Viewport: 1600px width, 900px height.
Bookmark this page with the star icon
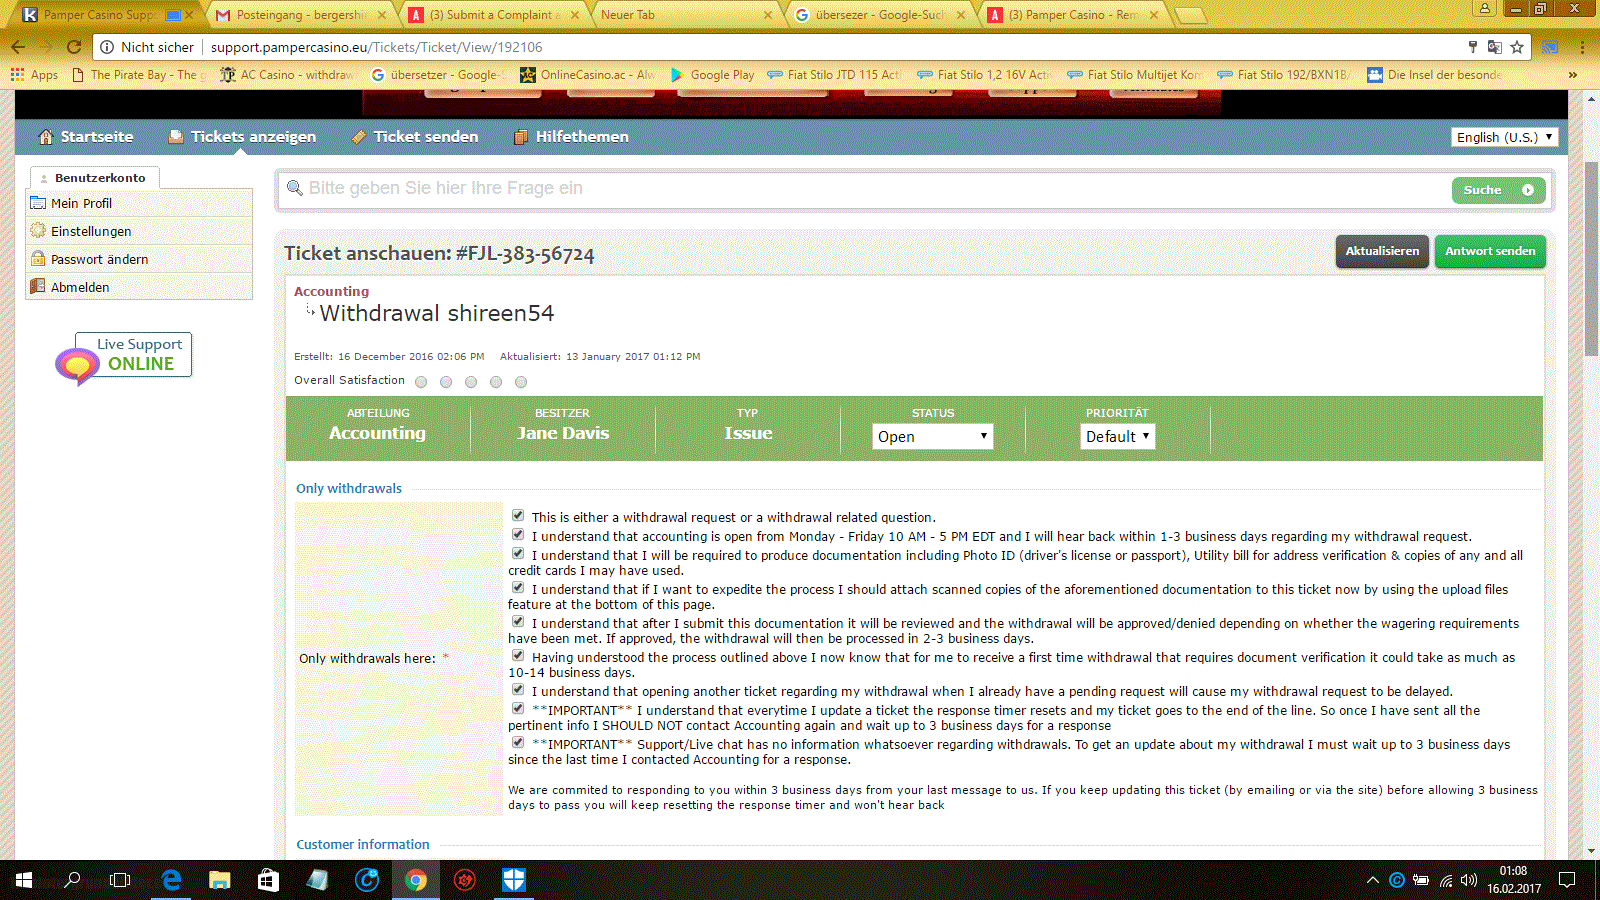[1517, 47]
